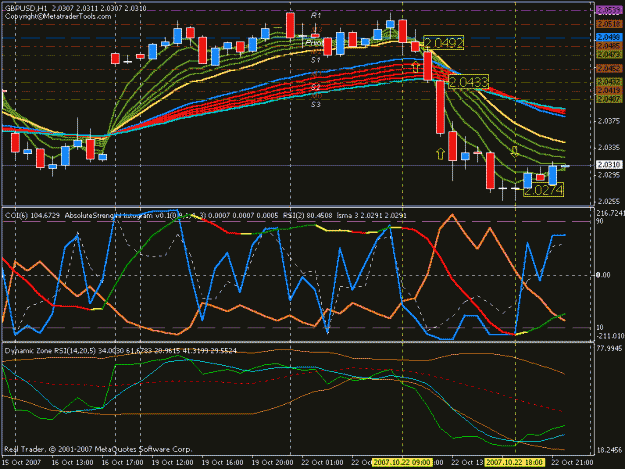The height and width of the screenshot is (469, 625).
Task: Select the up arrow beside the 2.0335 level
Action: click(x=440, y=154)
